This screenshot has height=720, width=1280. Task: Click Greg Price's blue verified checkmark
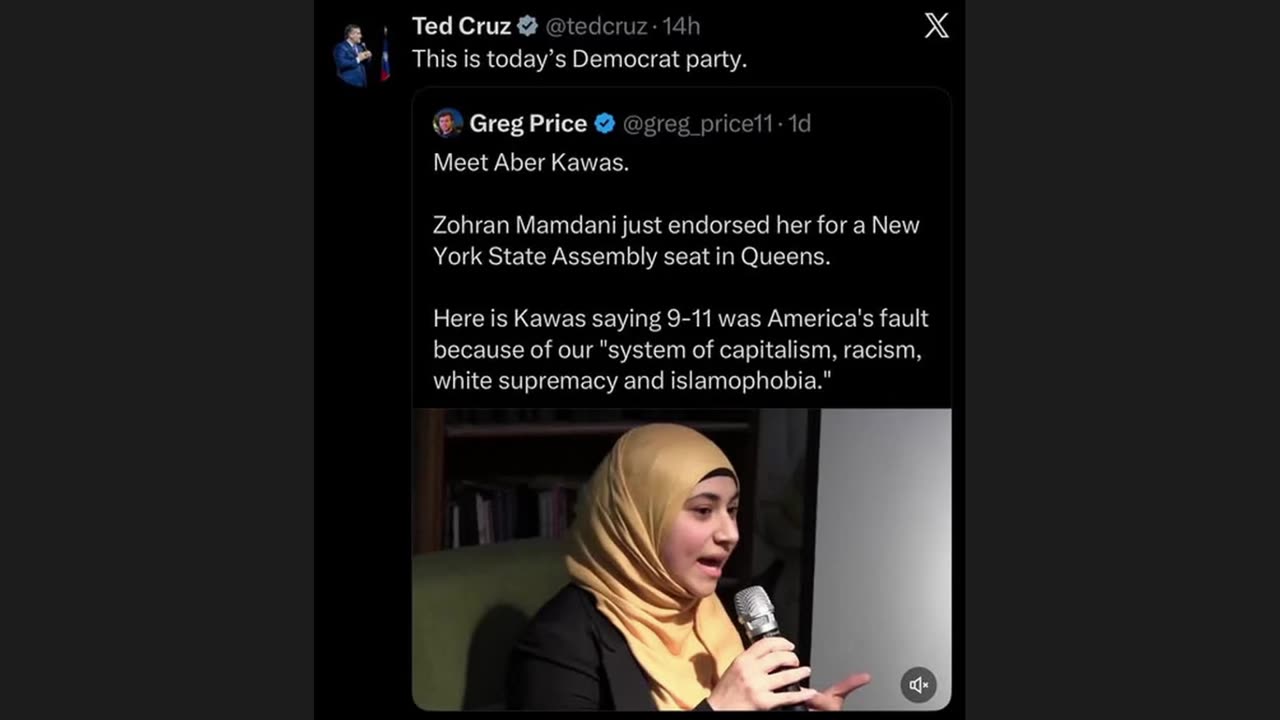pos(605,123)
